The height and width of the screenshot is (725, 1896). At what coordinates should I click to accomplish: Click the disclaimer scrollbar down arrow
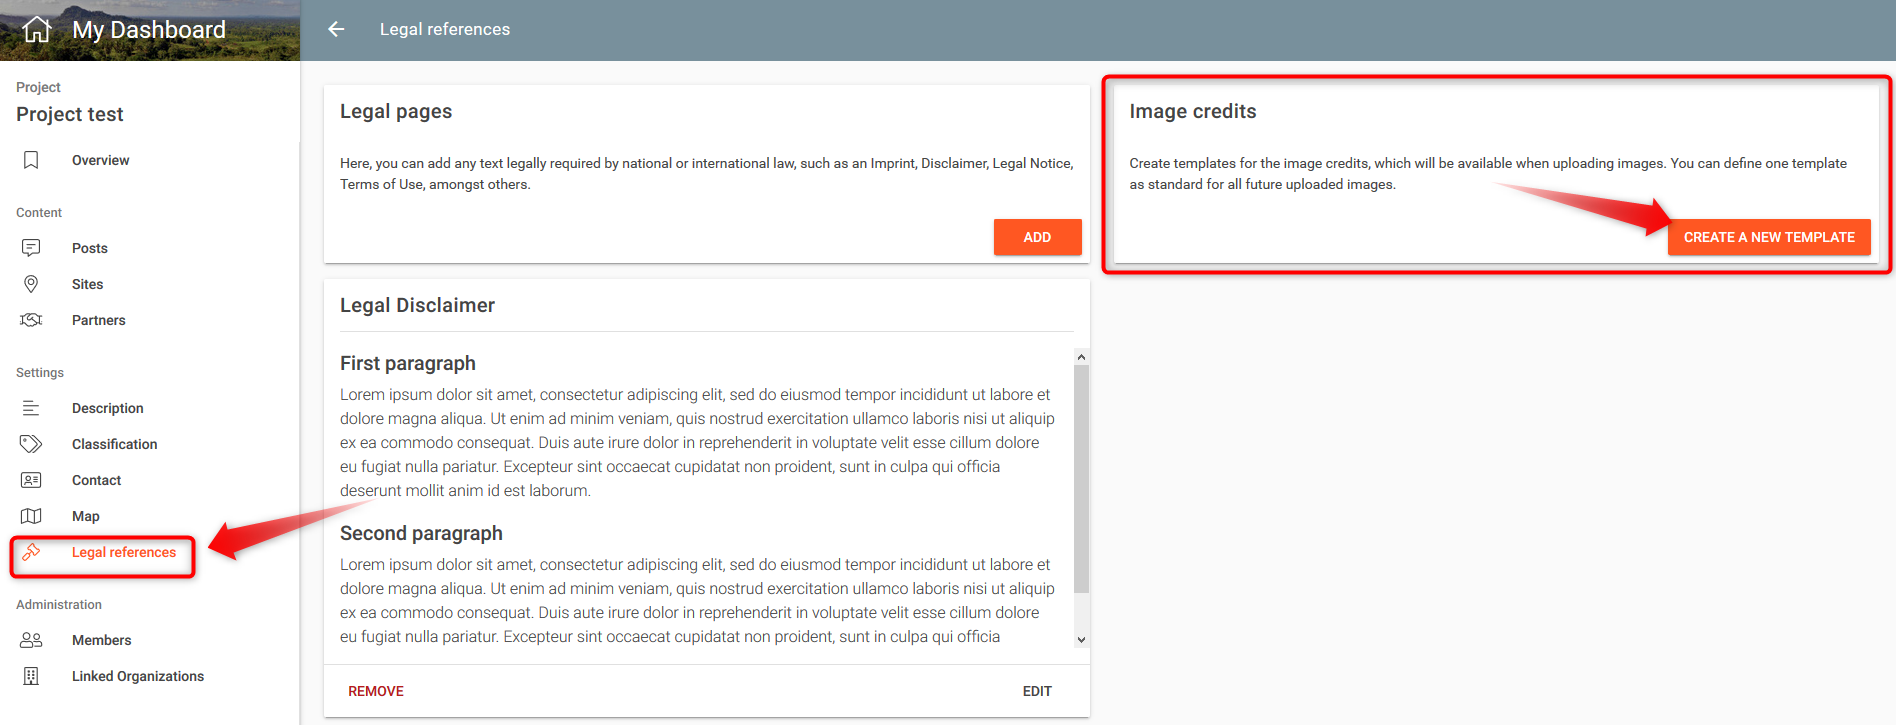[x=1081, y=640]
